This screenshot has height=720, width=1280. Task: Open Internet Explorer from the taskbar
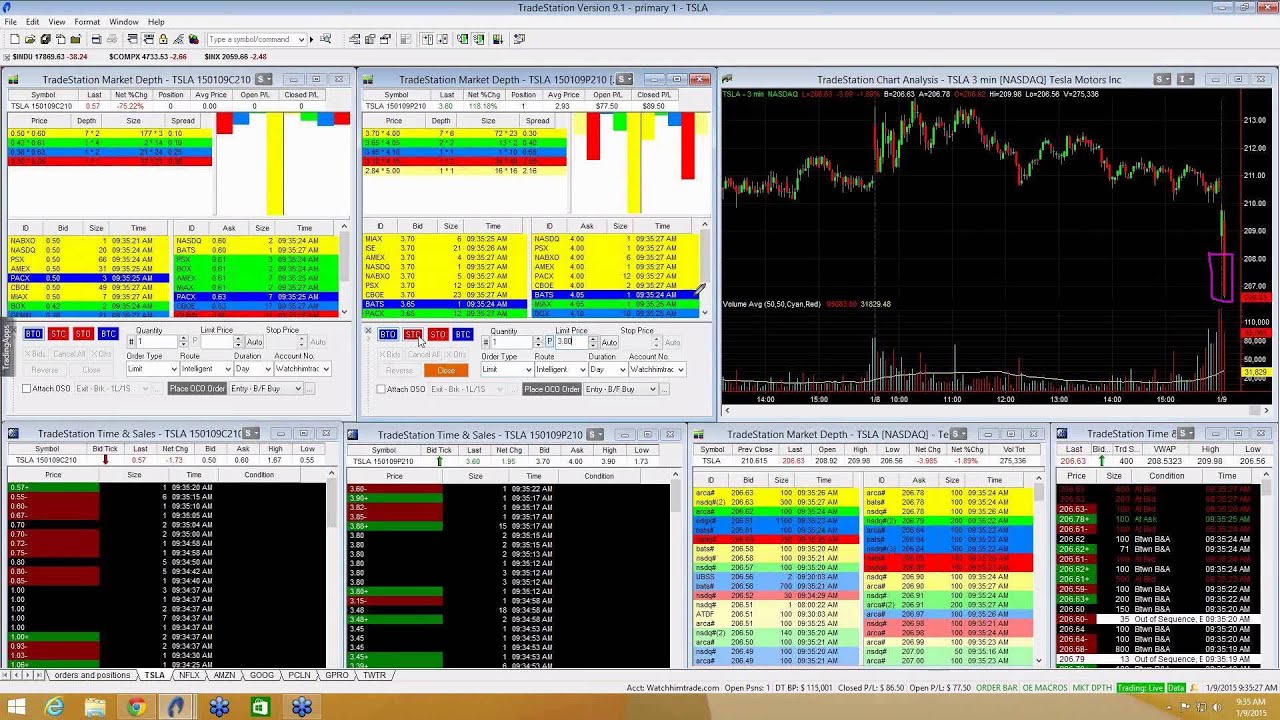[x=54, y=707]
